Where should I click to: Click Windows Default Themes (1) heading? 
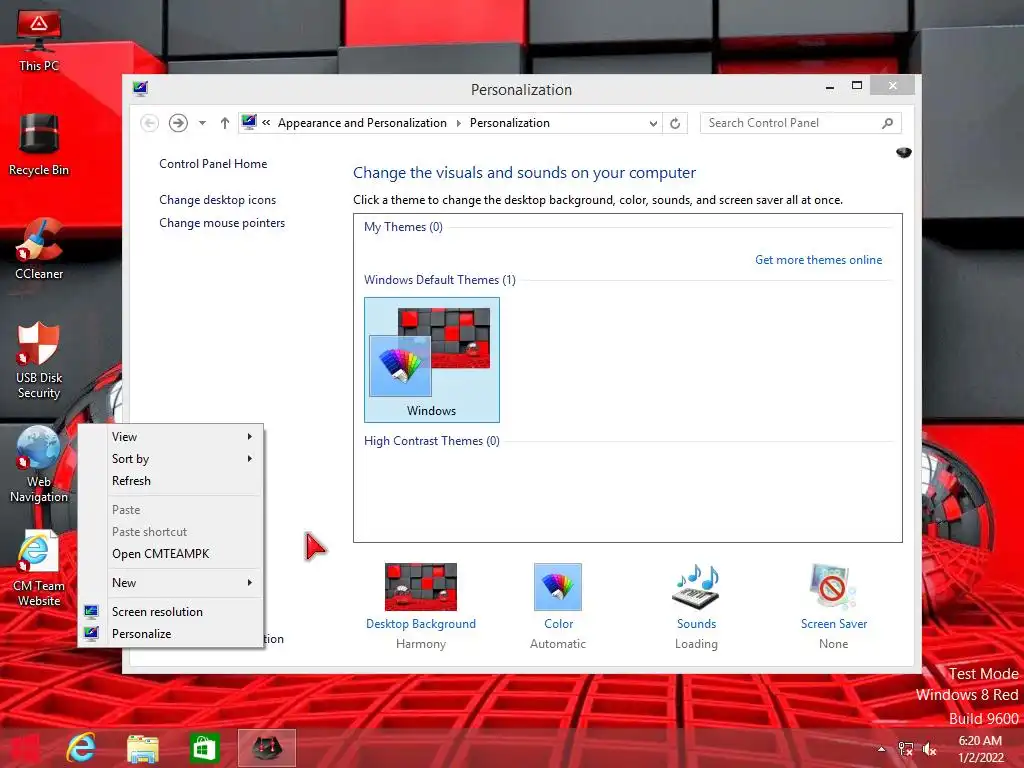[x=440, y=280]
